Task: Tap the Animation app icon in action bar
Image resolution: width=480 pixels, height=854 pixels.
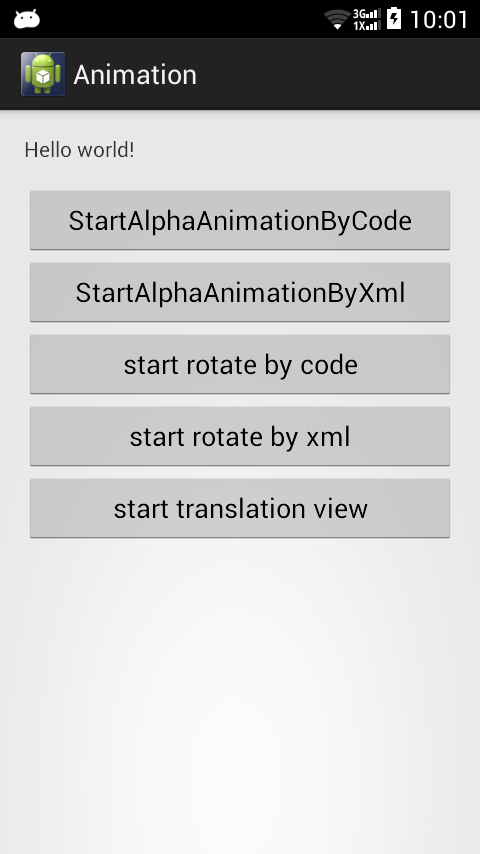Action: [43, 74]
